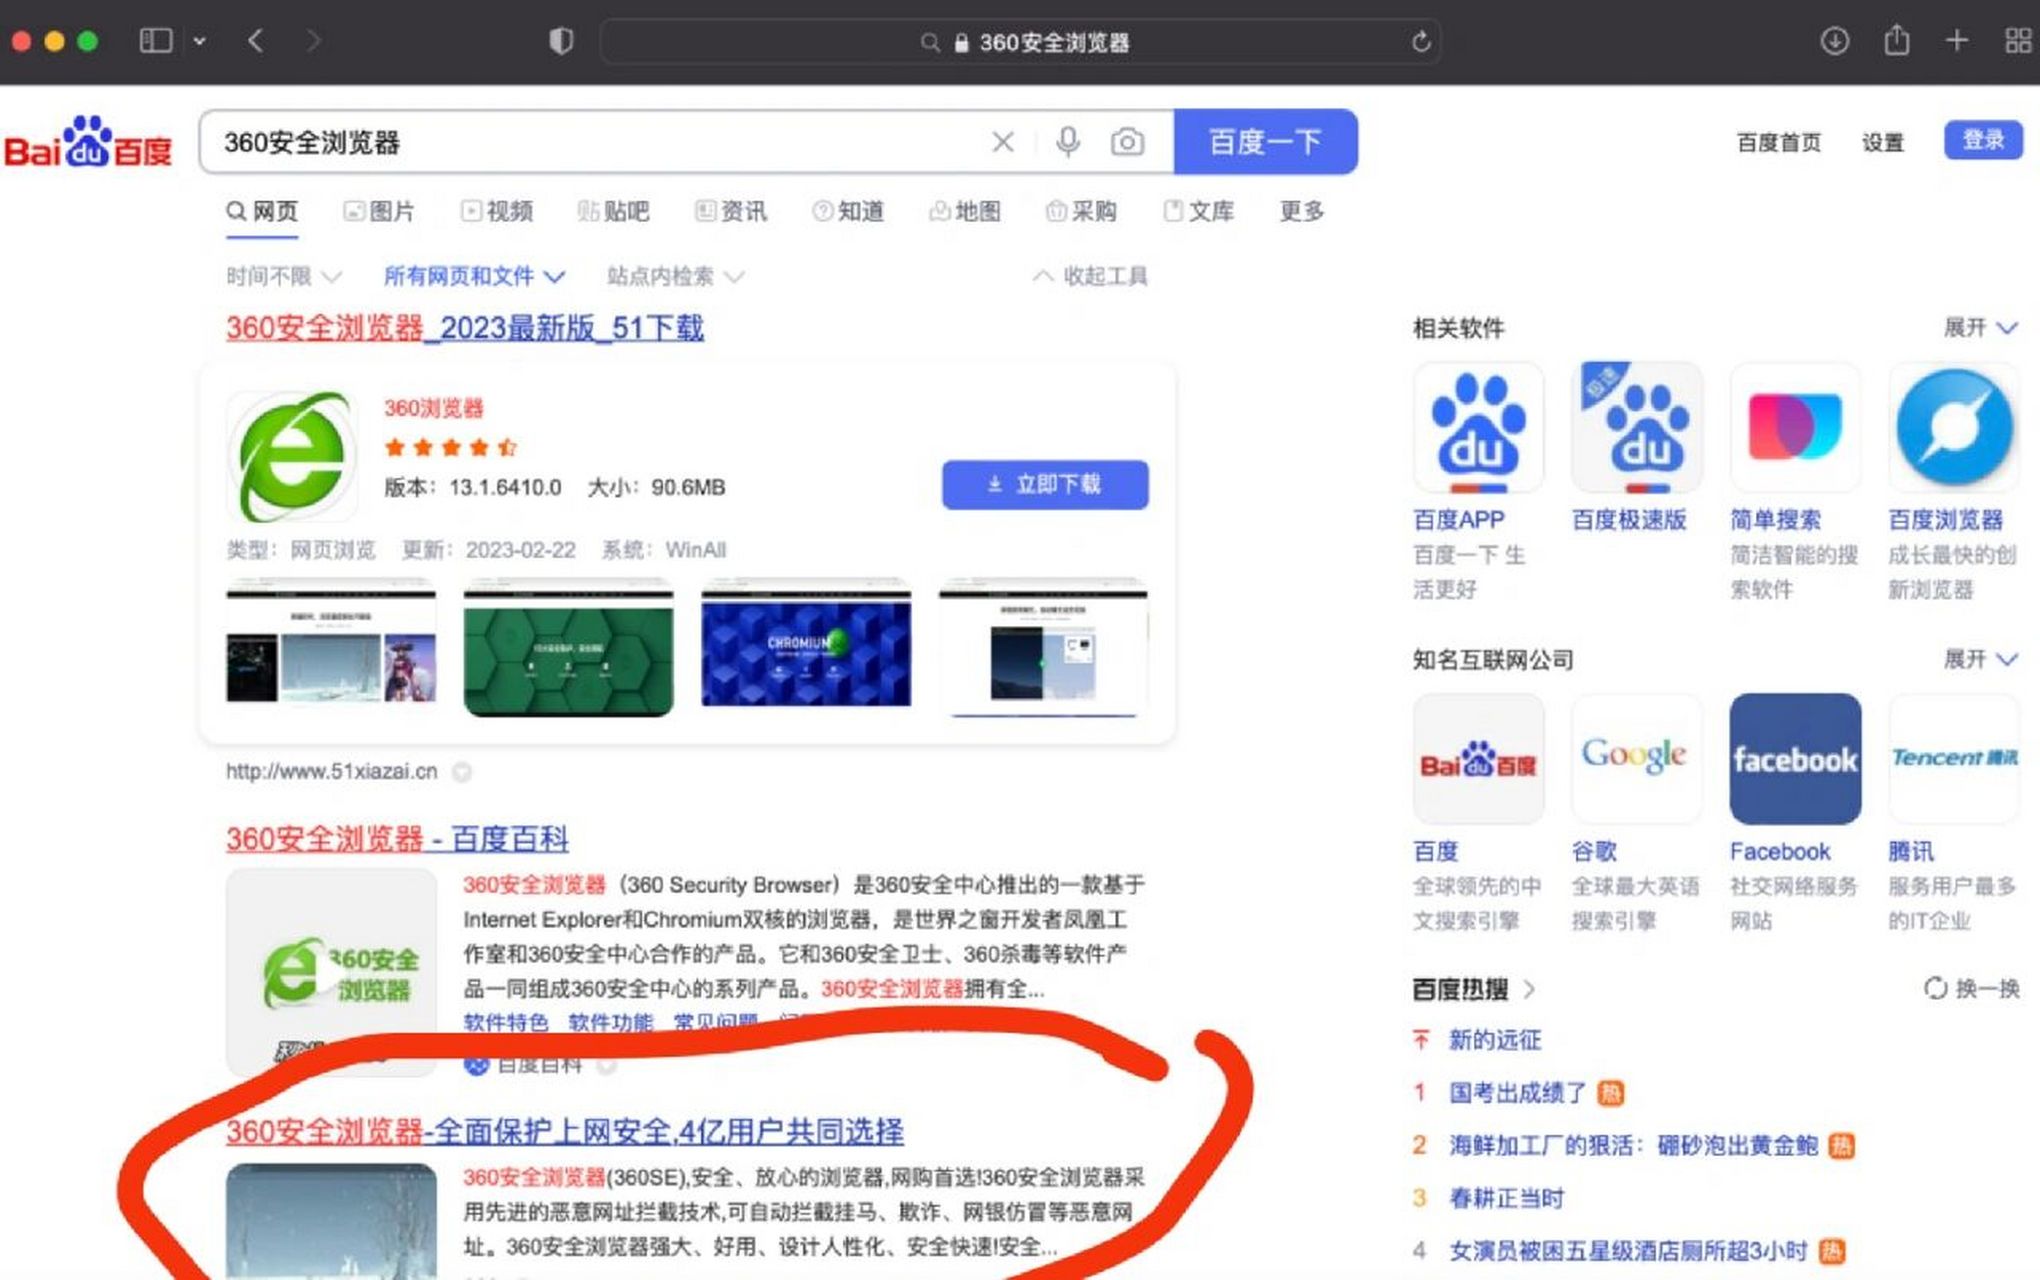Expand the sidebar options chevron
This screenshot has height=1280, width=2040.
tap(199, 41)
